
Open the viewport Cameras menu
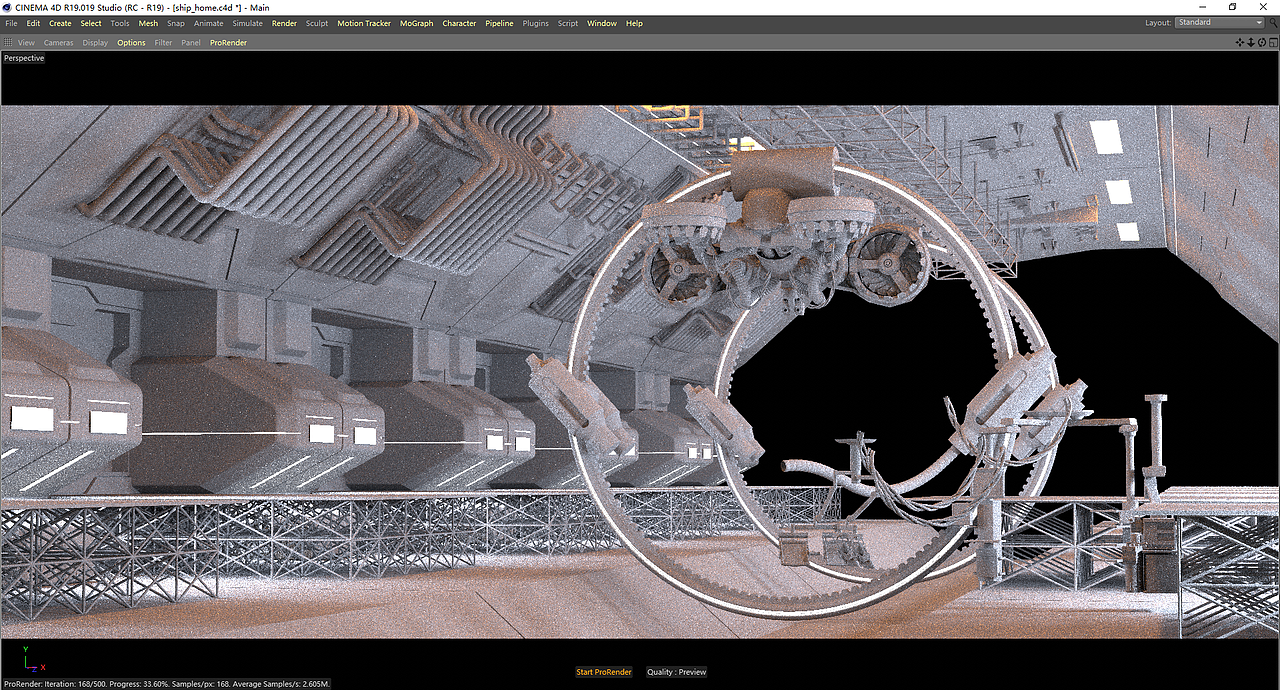[x=59, y=43]
